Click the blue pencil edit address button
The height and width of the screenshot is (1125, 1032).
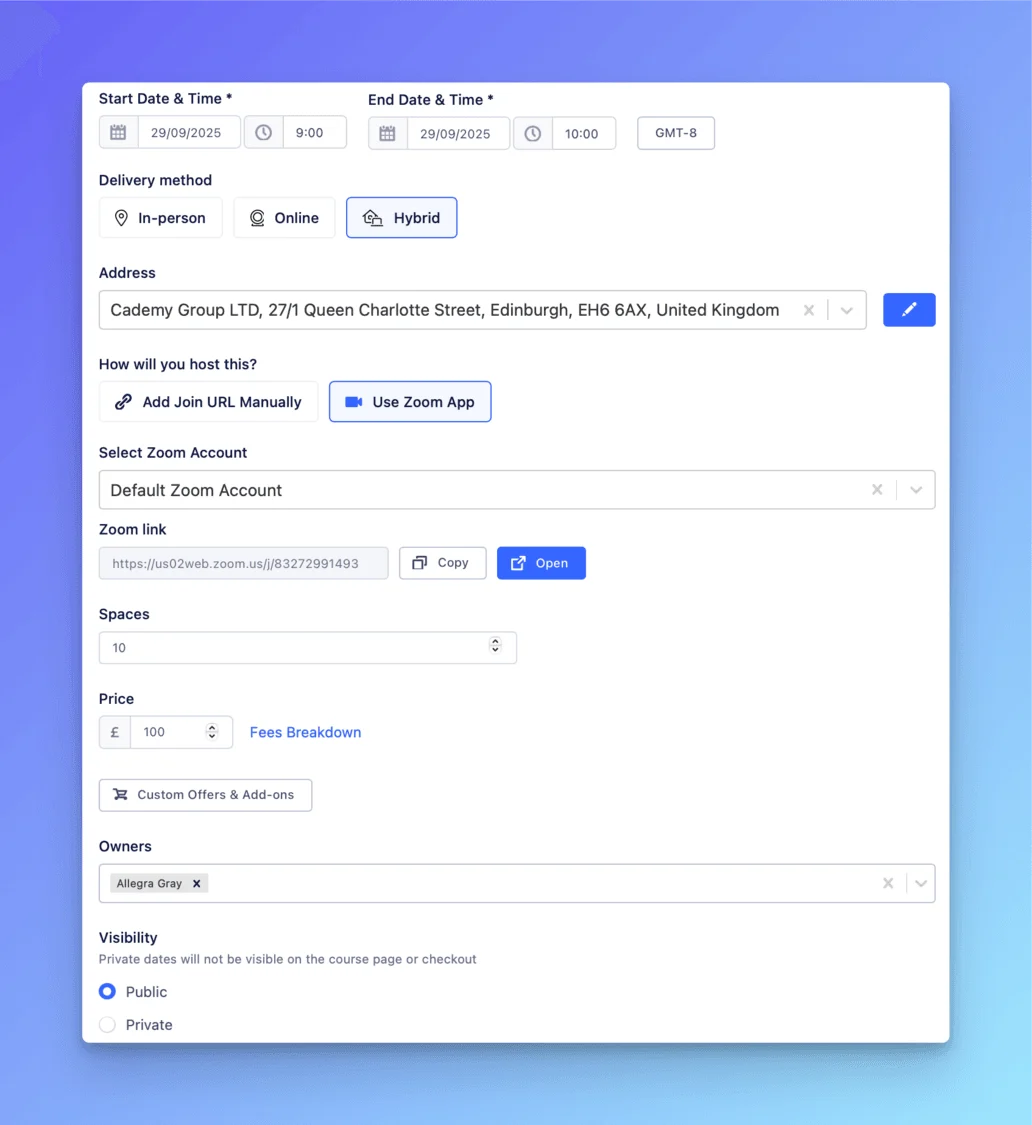[909, 310]
